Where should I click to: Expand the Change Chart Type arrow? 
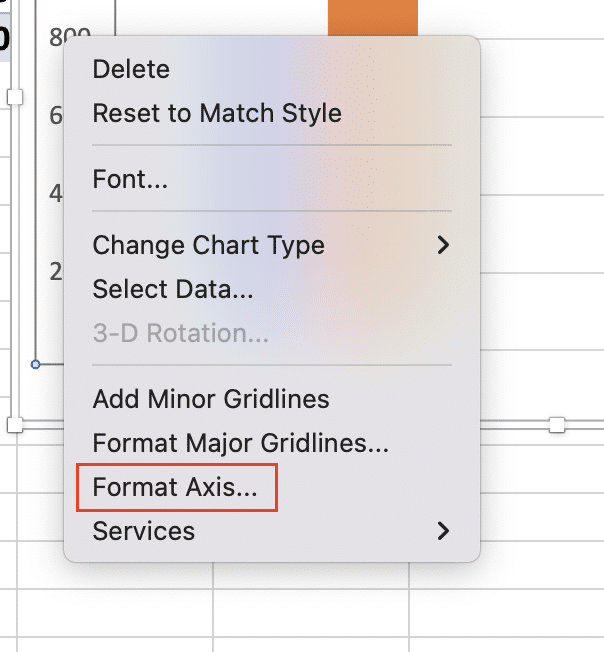pyautogui.click(x=444, y=245)
